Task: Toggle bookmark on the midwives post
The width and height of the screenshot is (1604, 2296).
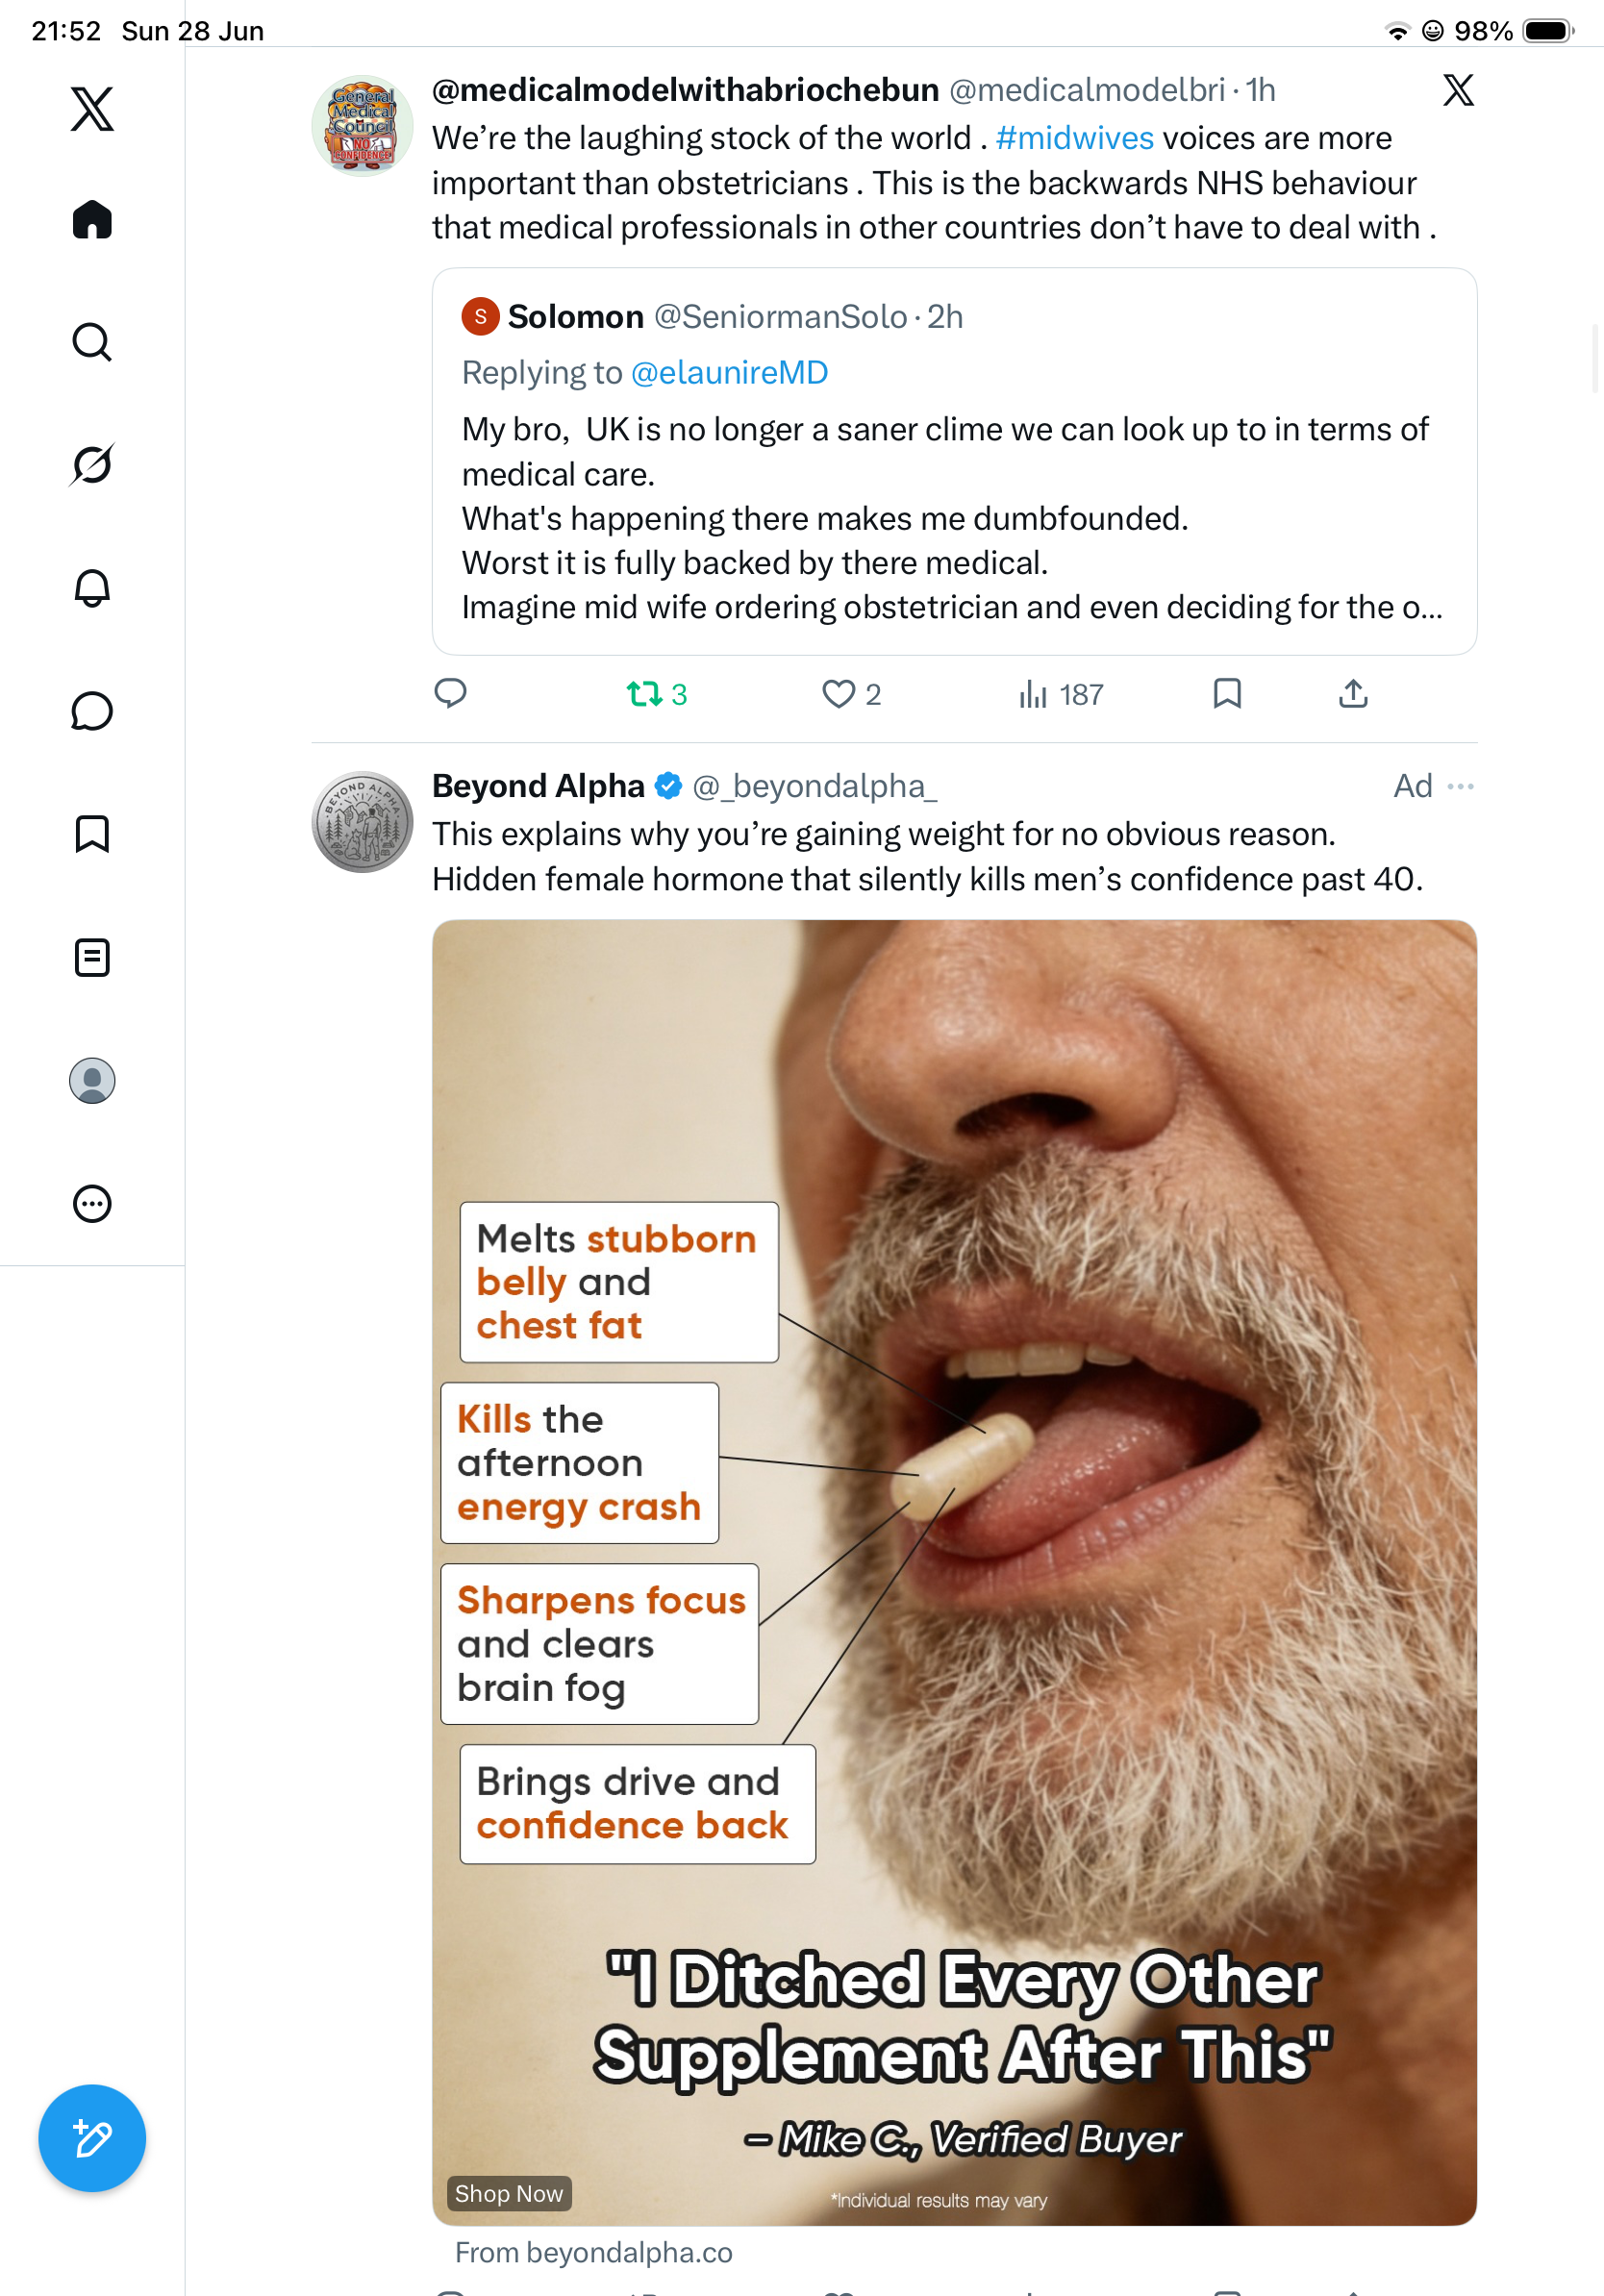Action: click(x=1227, y=693)
